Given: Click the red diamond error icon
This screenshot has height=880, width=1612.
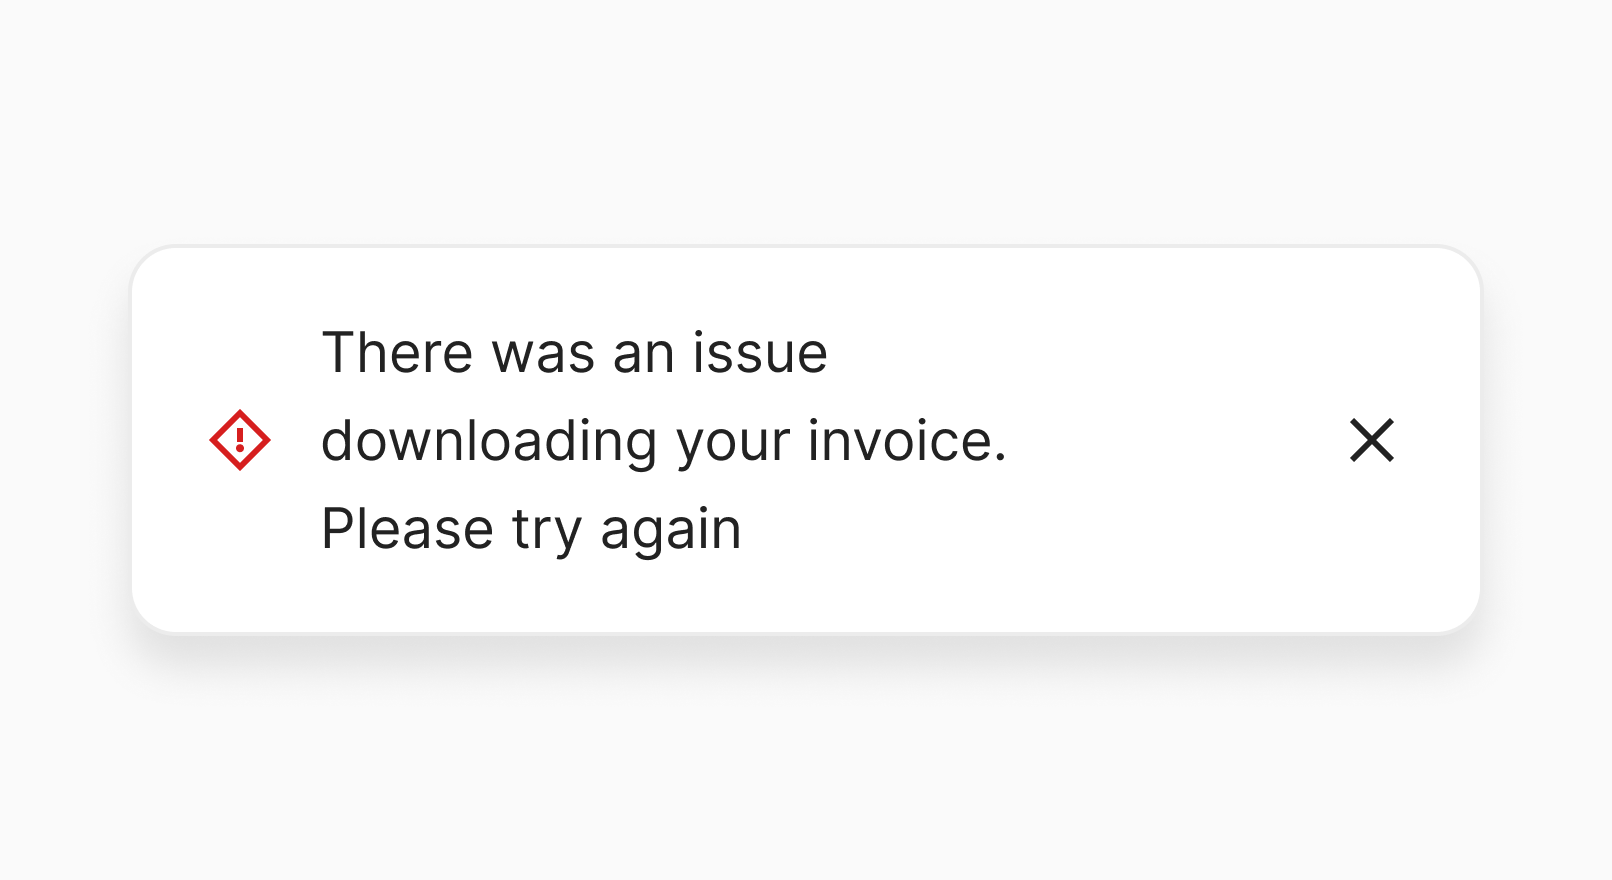Looking at the screenshot, I should (x=240, y=440).
